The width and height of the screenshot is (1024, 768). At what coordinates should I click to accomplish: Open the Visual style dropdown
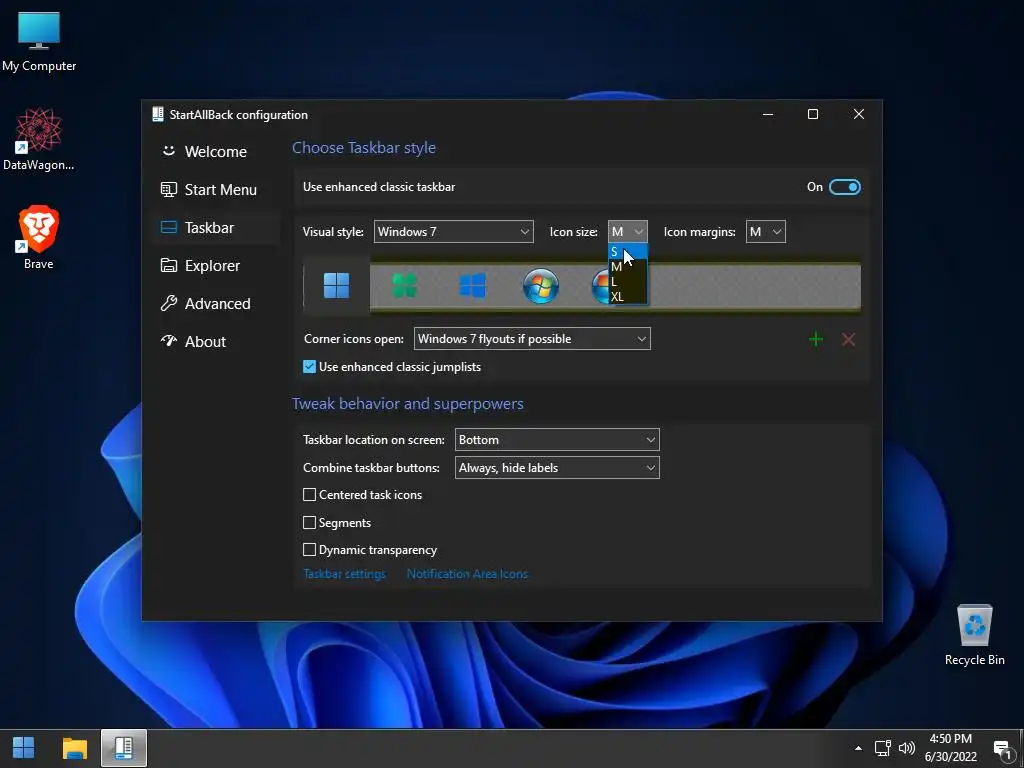click(453, 232)
